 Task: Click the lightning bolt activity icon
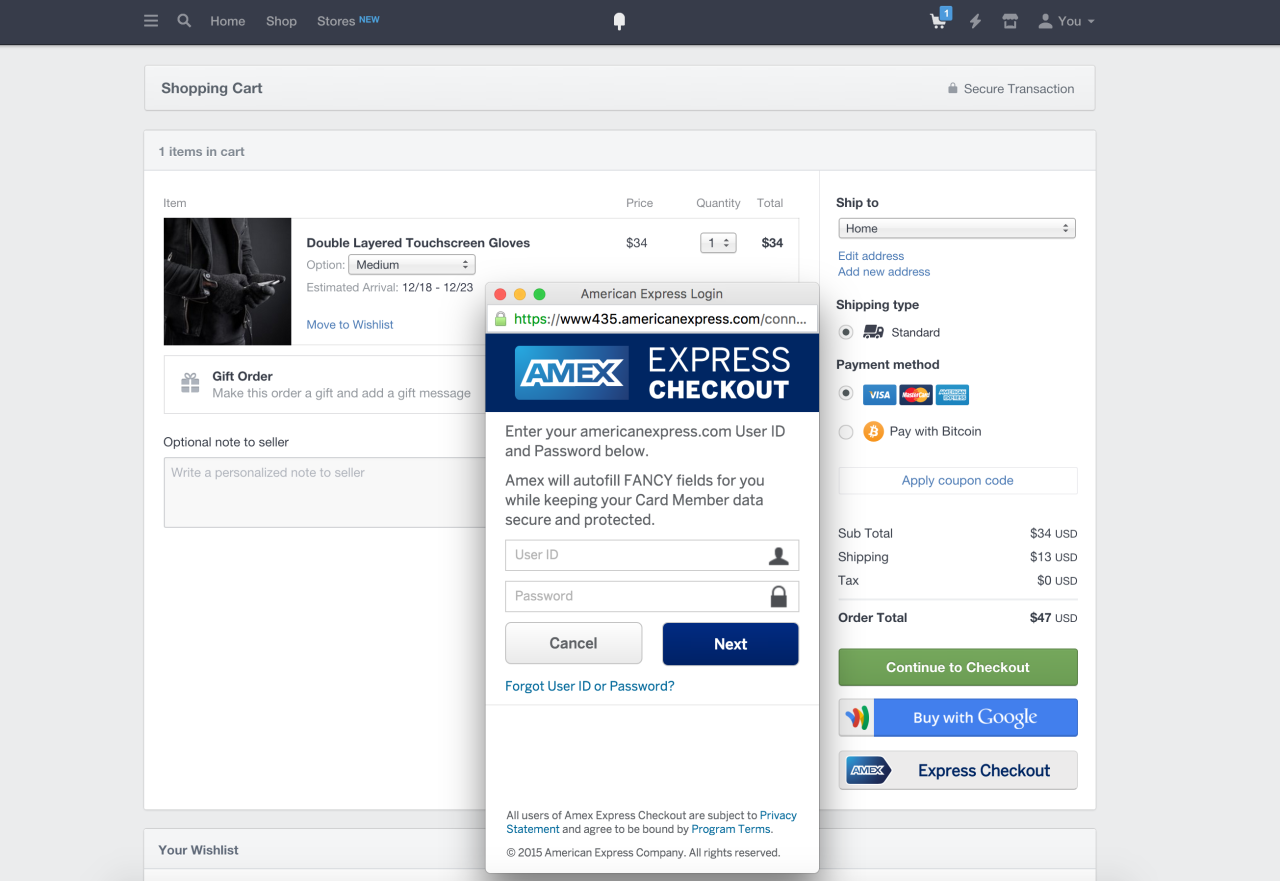(x=975, y=21)
